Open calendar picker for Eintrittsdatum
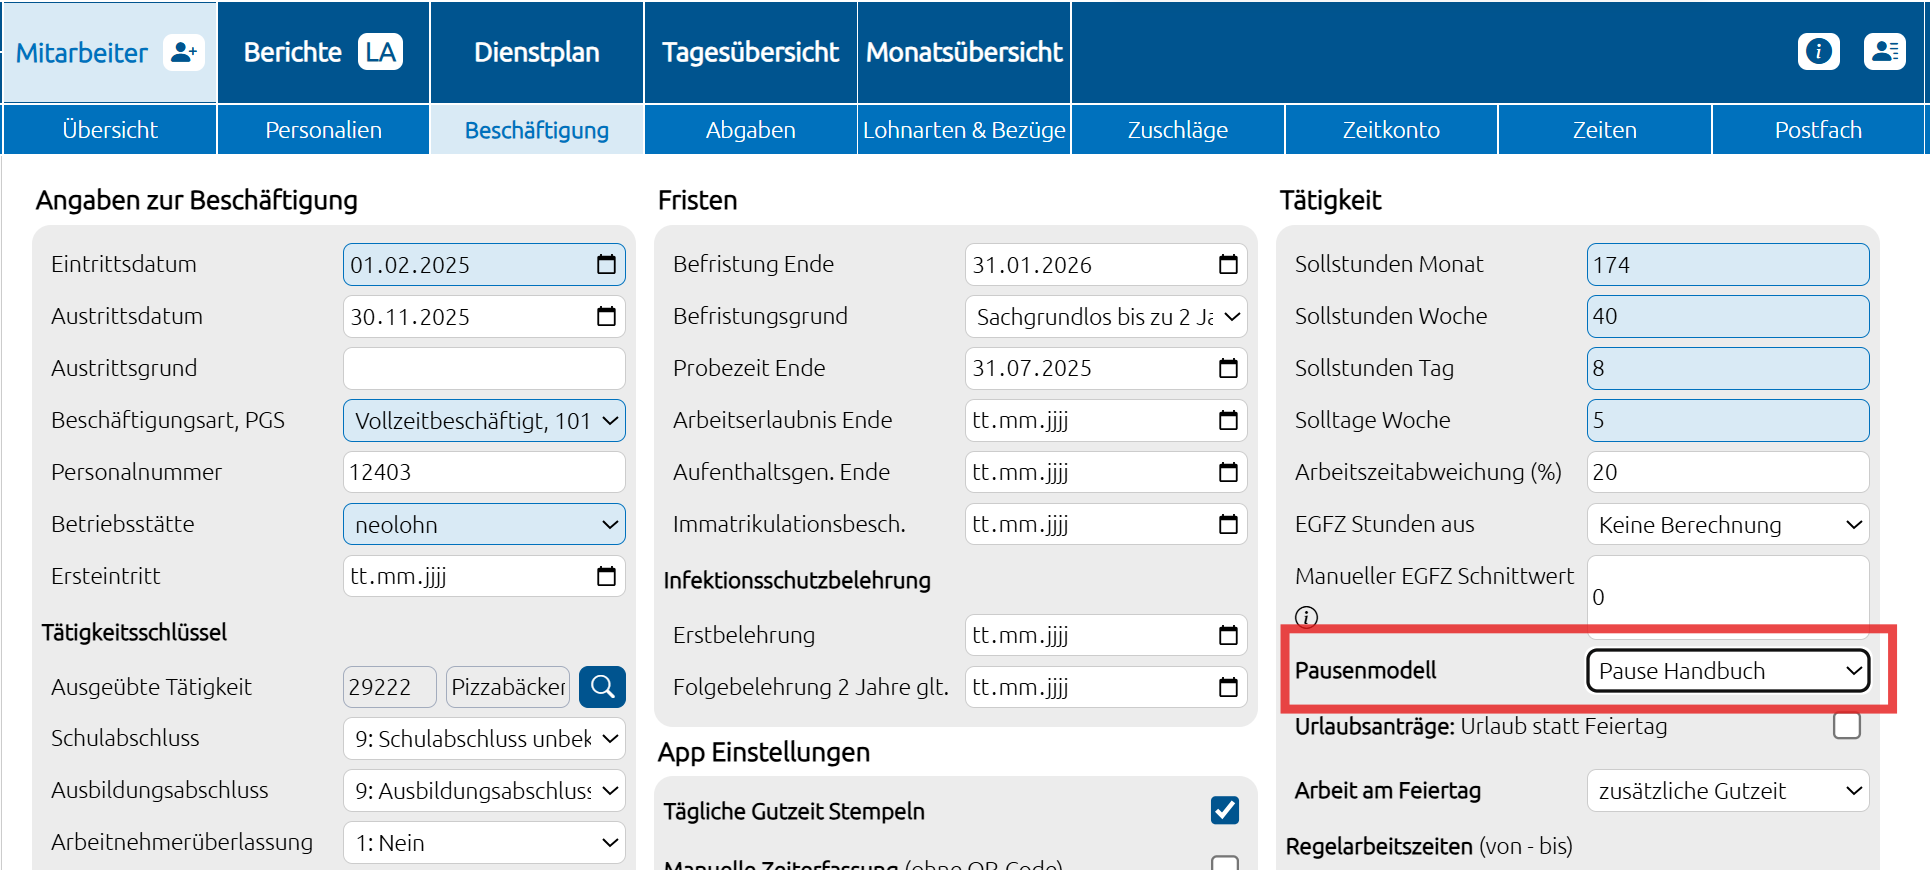Screen dimensions: 1930x870 [606, 265]
